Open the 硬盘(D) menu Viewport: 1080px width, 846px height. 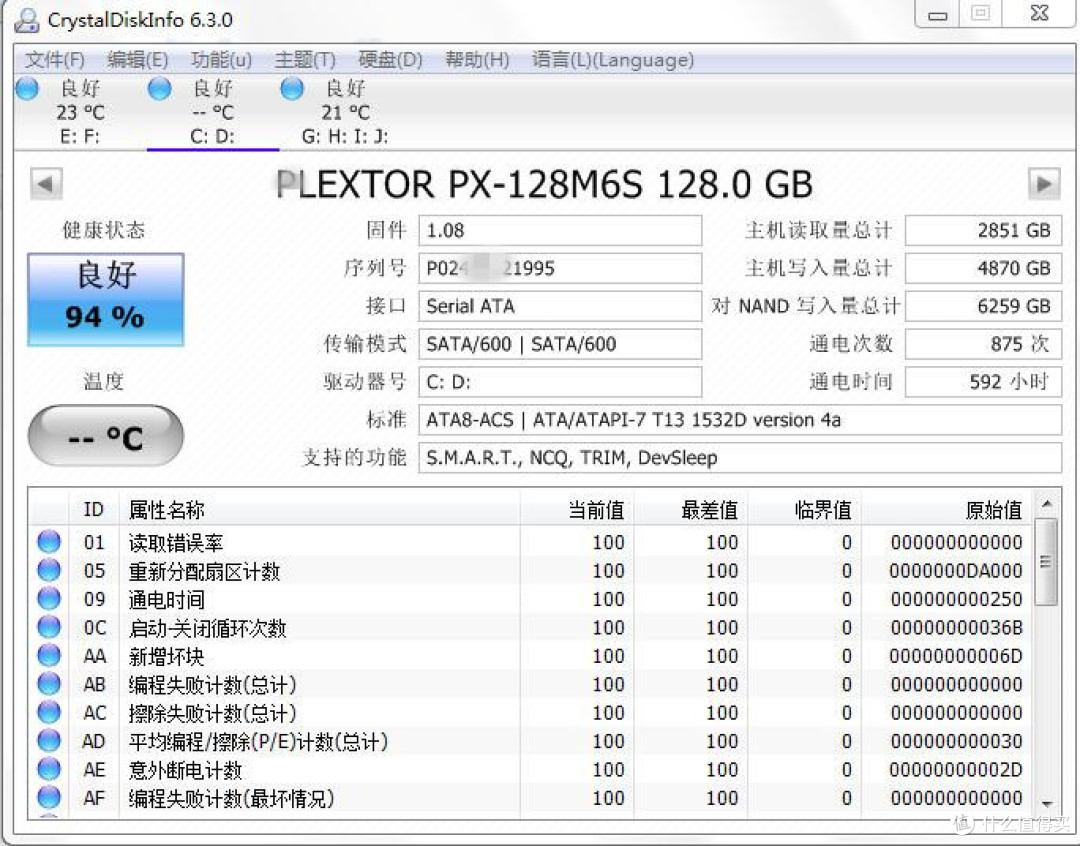pos(391,60)
